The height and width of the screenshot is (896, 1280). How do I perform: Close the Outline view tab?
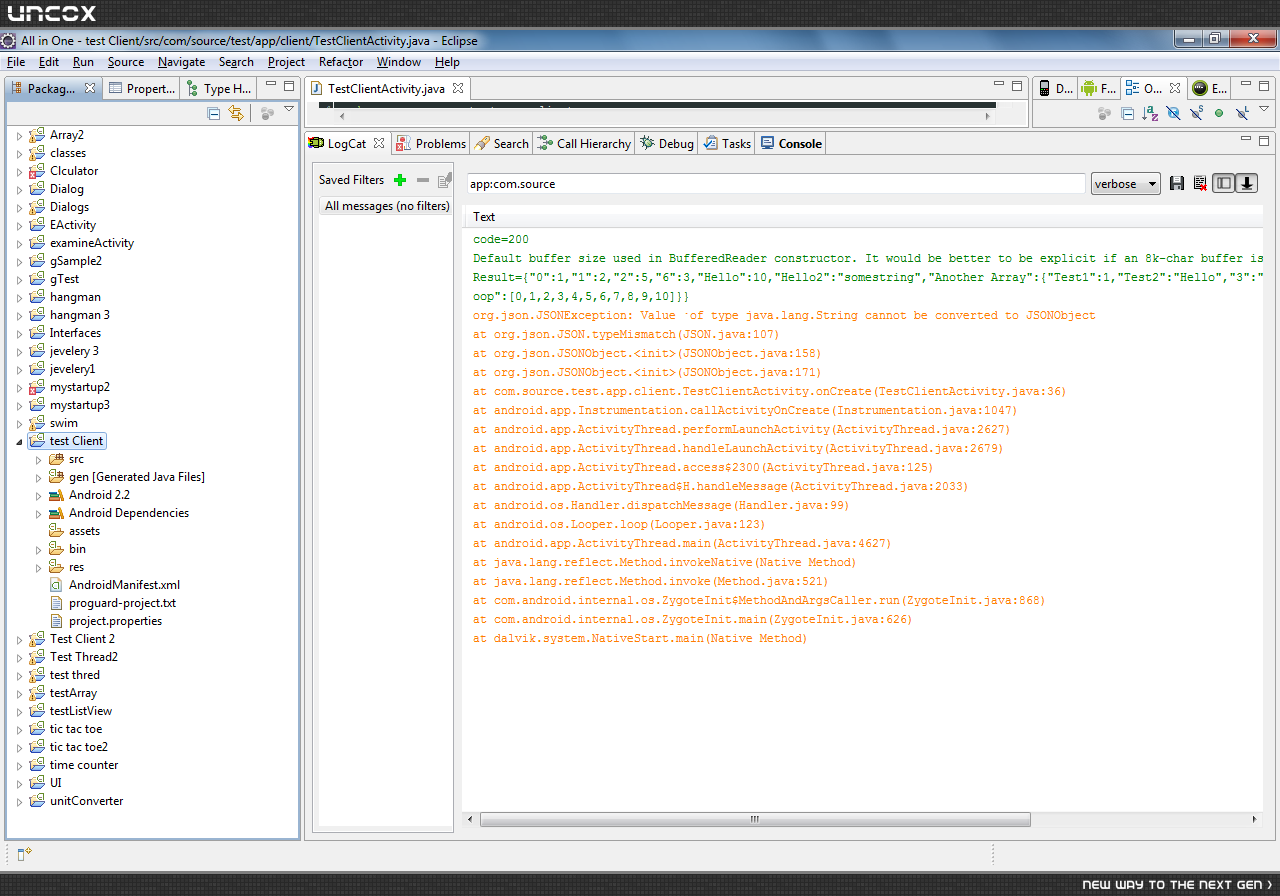[x=1174, y=88]
